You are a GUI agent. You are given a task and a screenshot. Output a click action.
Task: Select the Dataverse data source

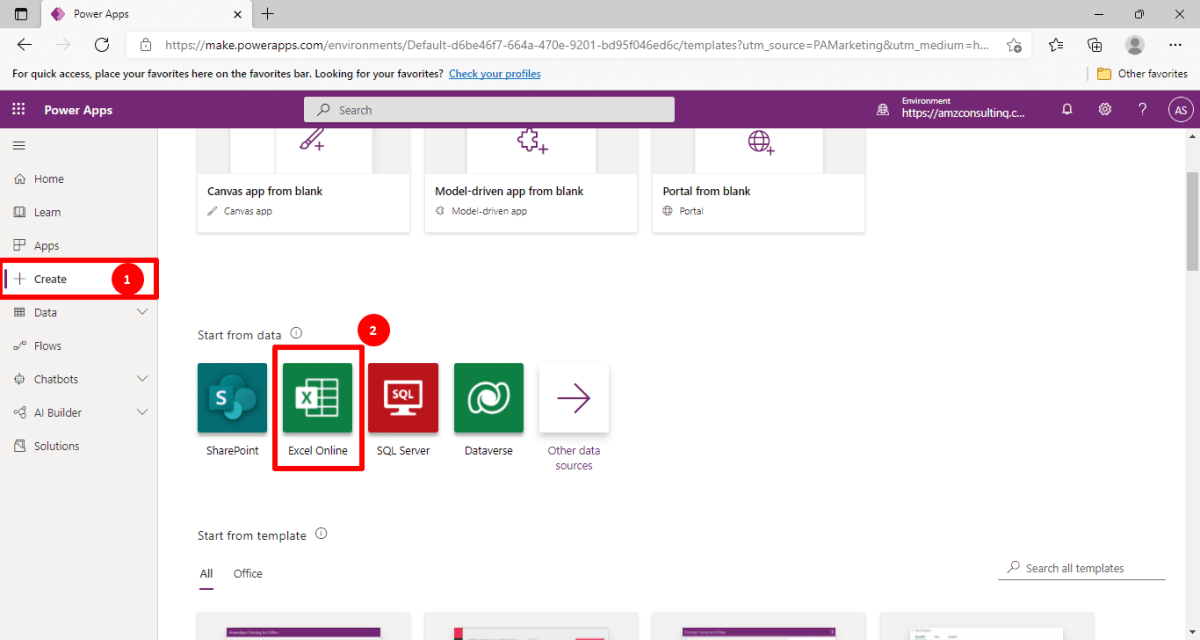(488, 397)
